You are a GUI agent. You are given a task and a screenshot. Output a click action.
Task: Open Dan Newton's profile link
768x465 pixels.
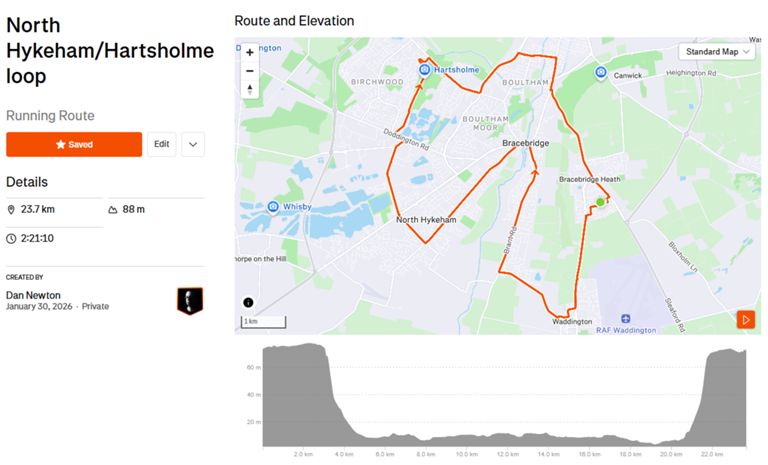33,295
